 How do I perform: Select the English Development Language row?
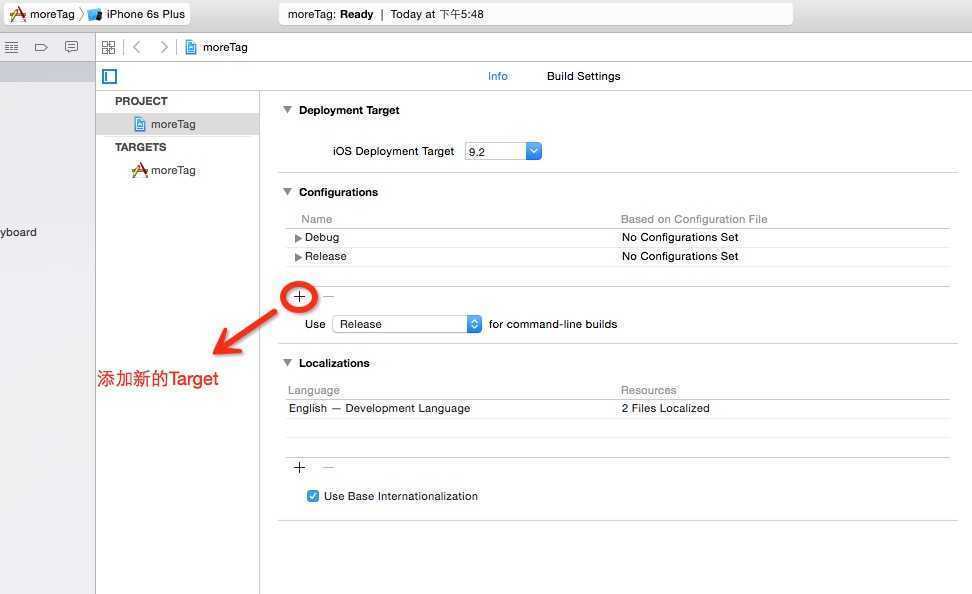coord(617,409)
